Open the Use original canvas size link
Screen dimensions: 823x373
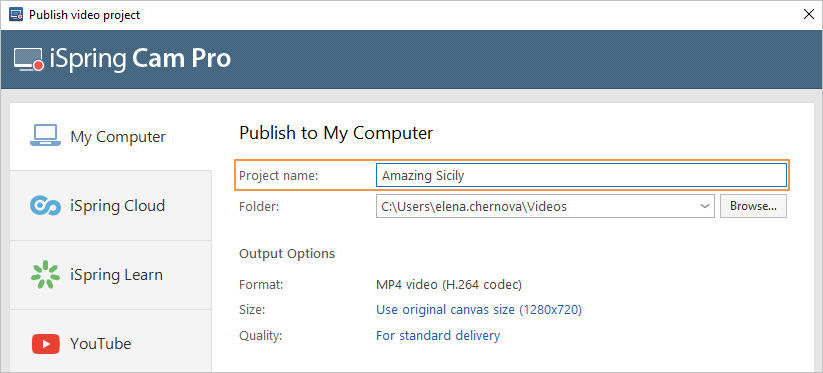479,310
